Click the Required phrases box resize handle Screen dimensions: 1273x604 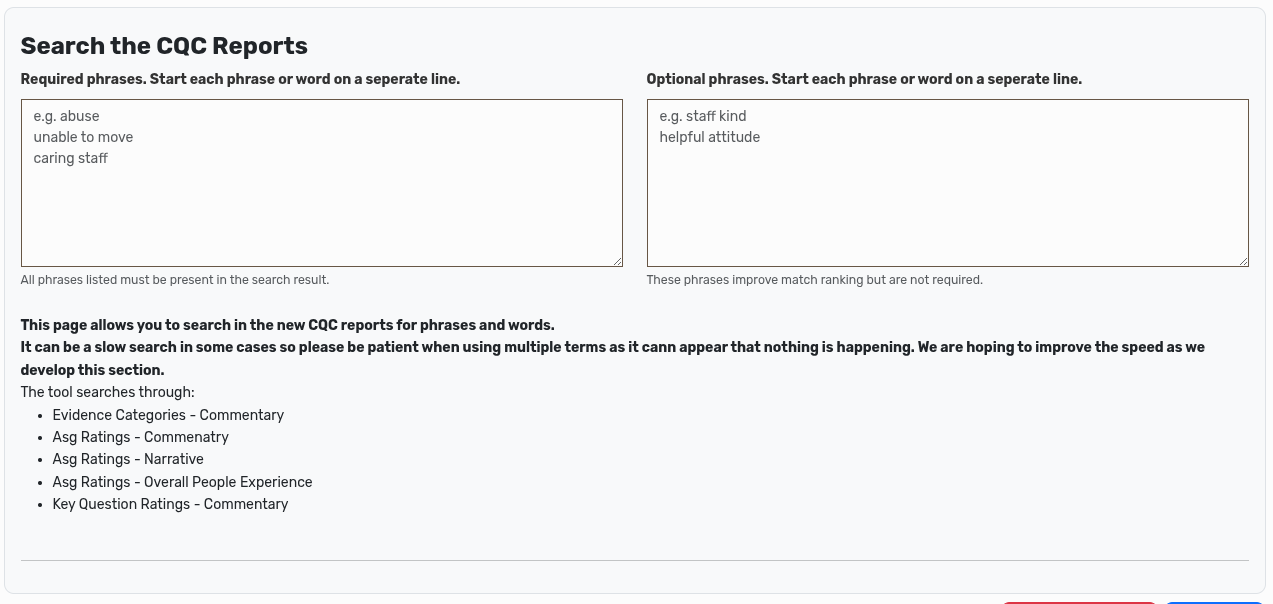pos(617,261)
